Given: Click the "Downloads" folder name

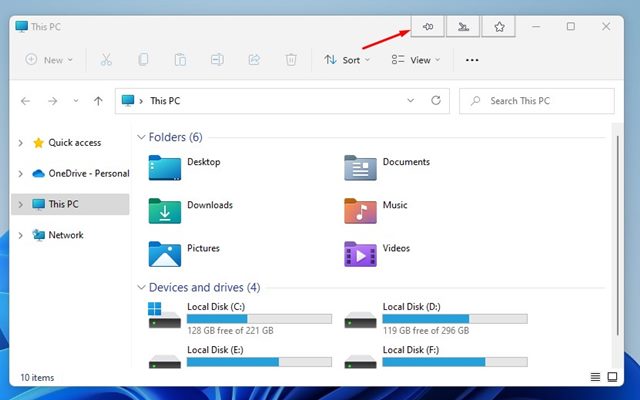Looking at the screenshot, I should tap(210, 205).
